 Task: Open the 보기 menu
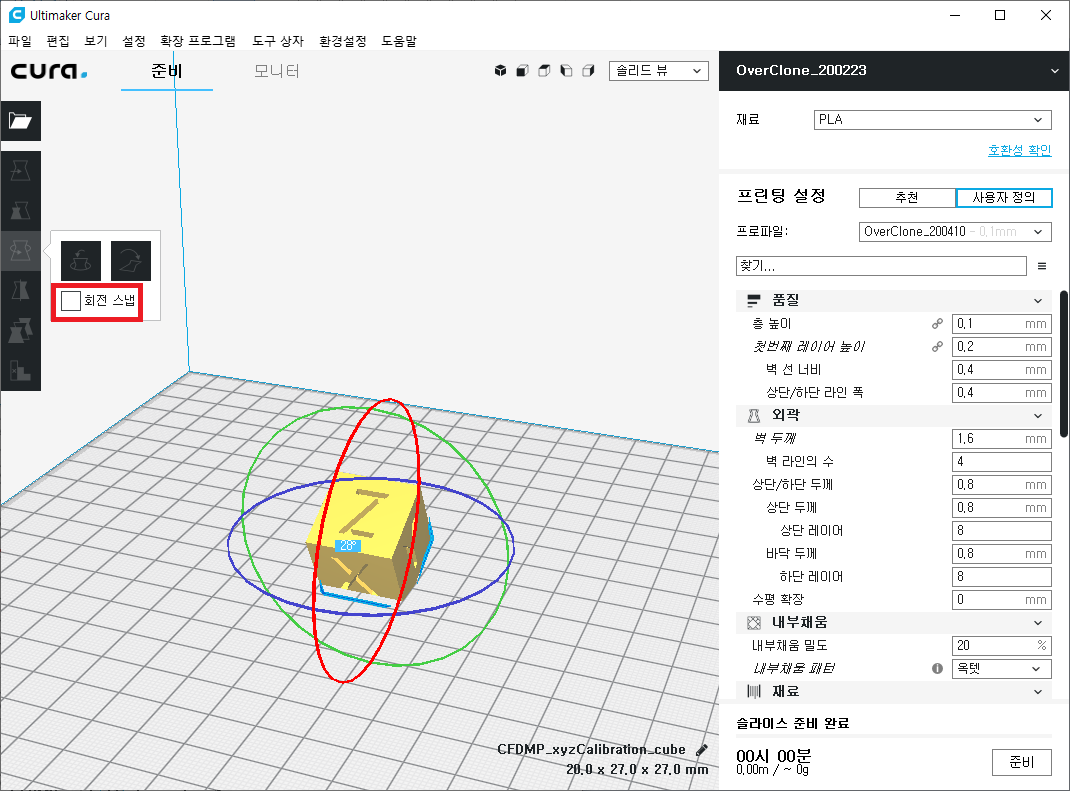pos(96,41)
